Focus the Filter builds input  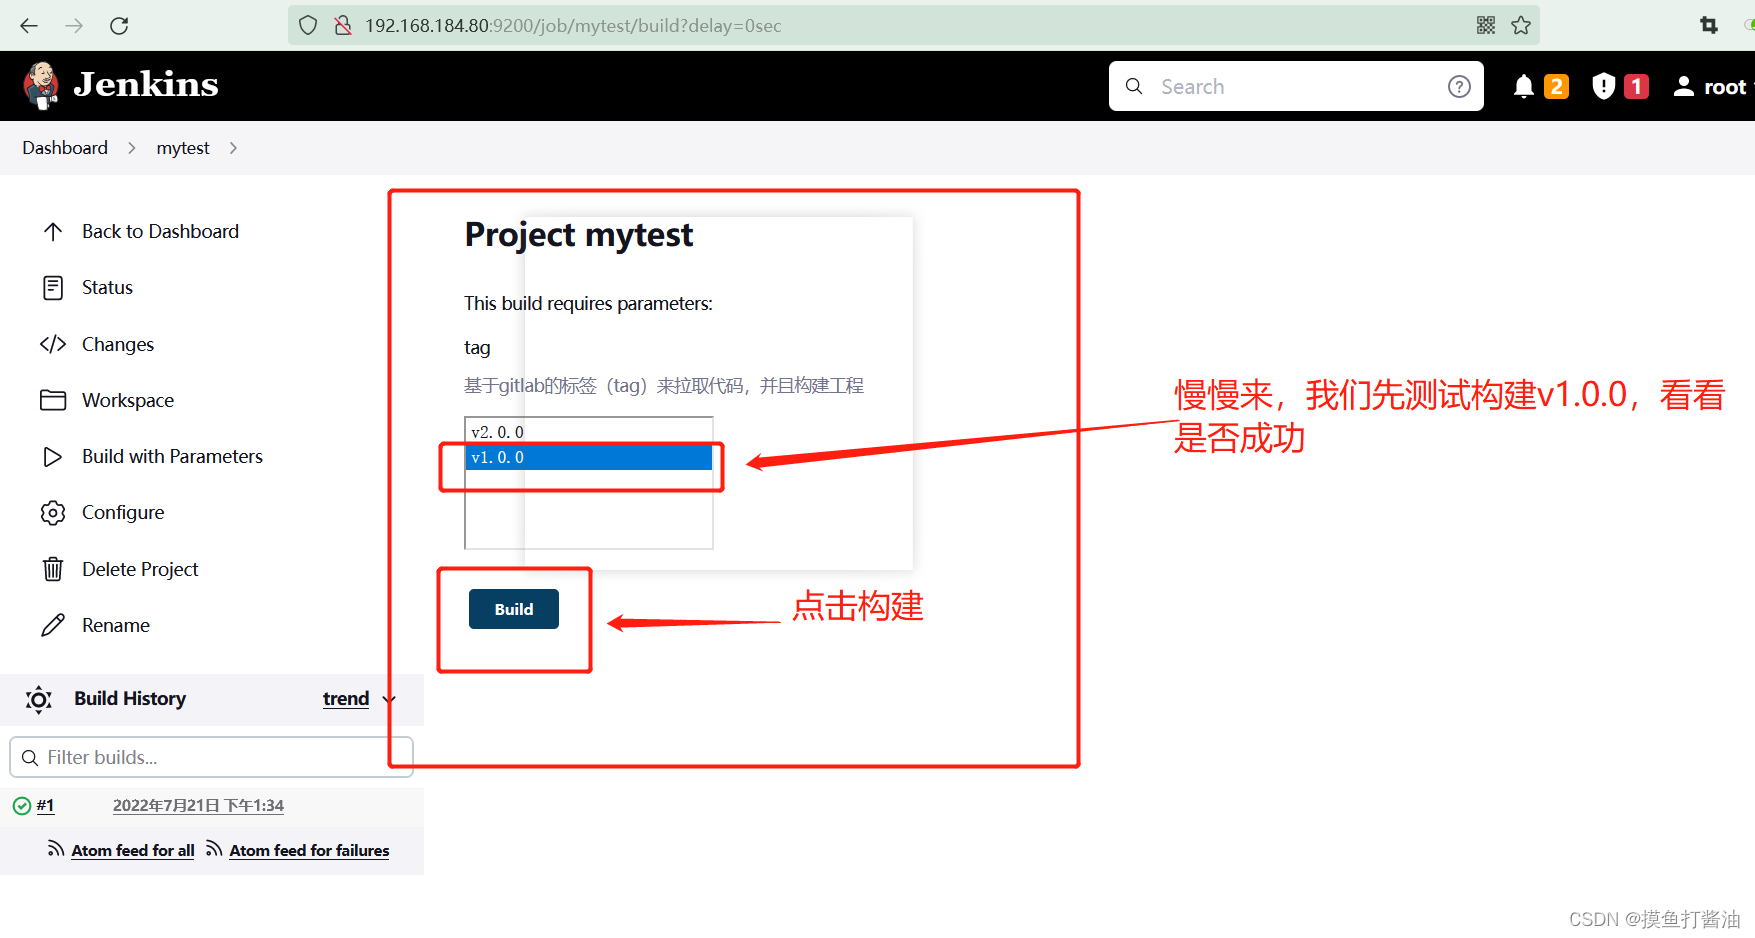211,758
